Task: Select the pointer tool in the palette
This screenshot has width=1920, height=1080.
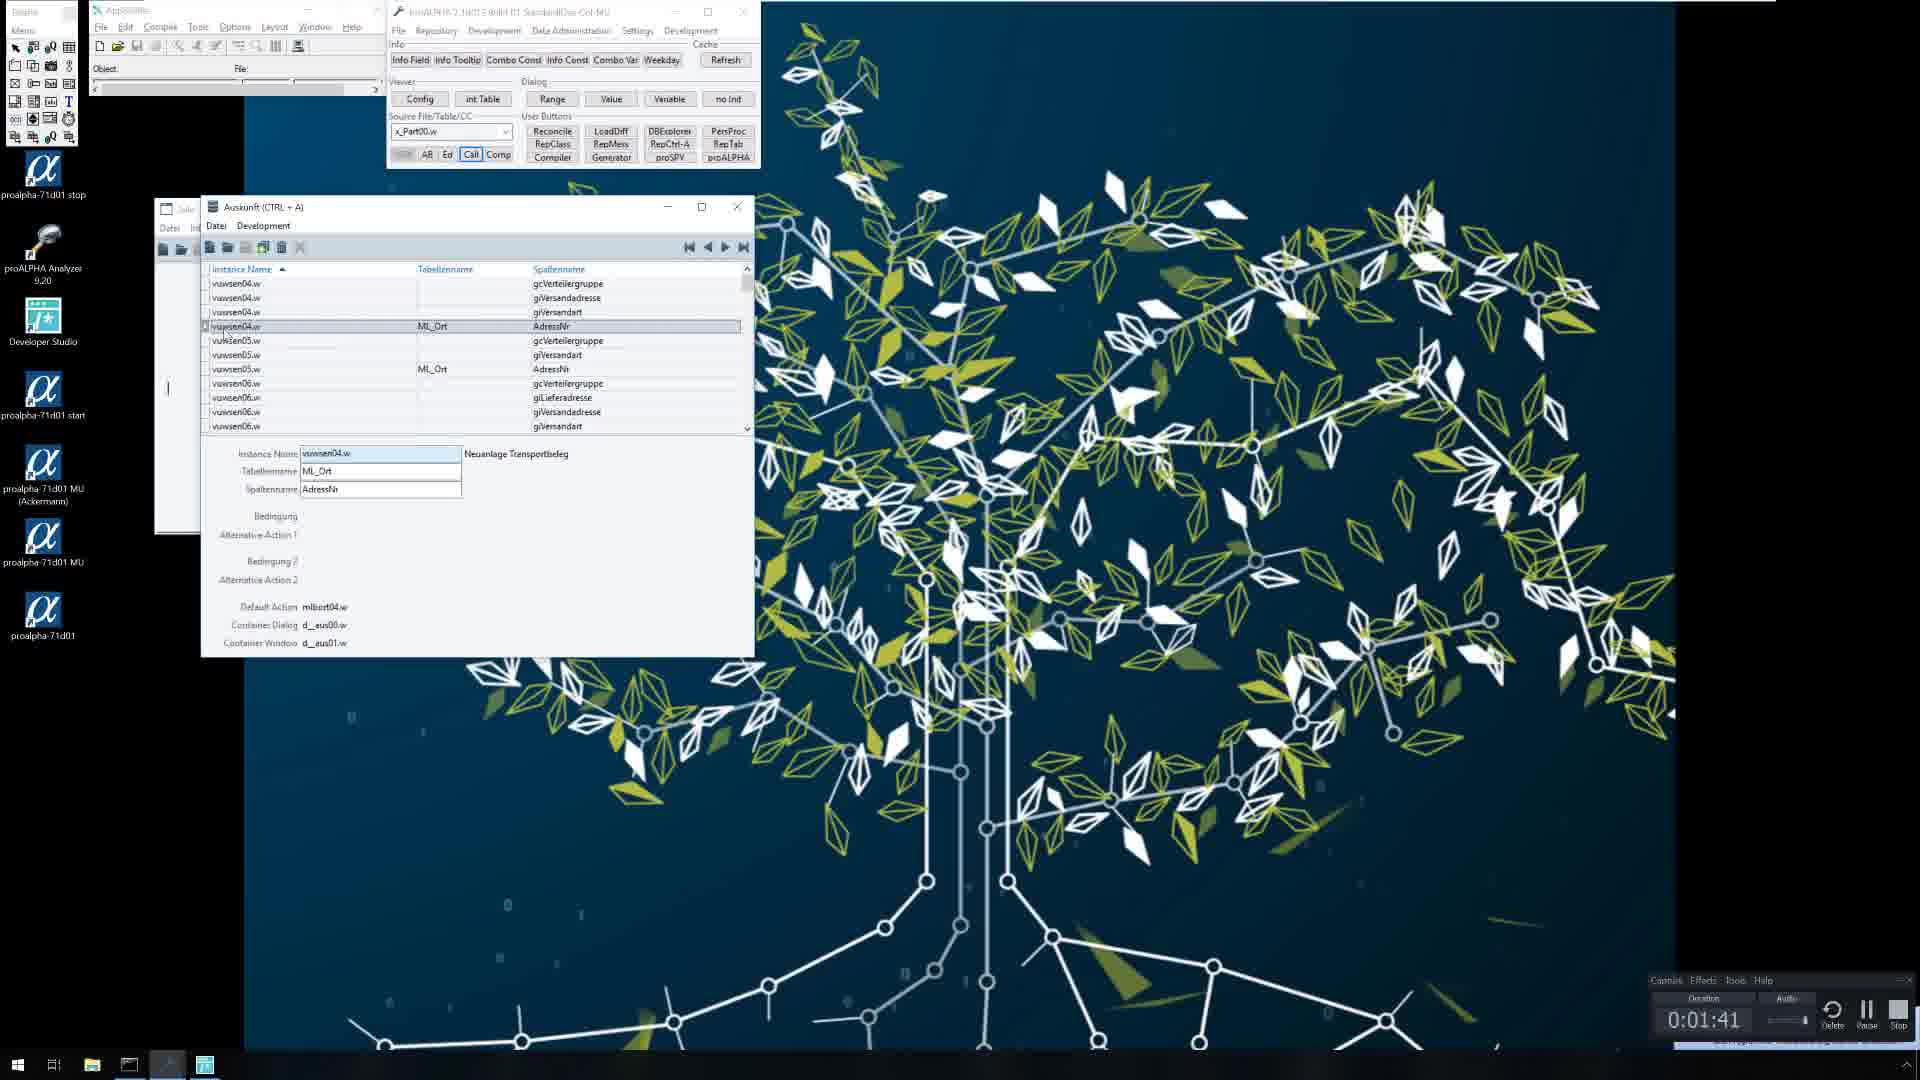Action: pos(15,47)
